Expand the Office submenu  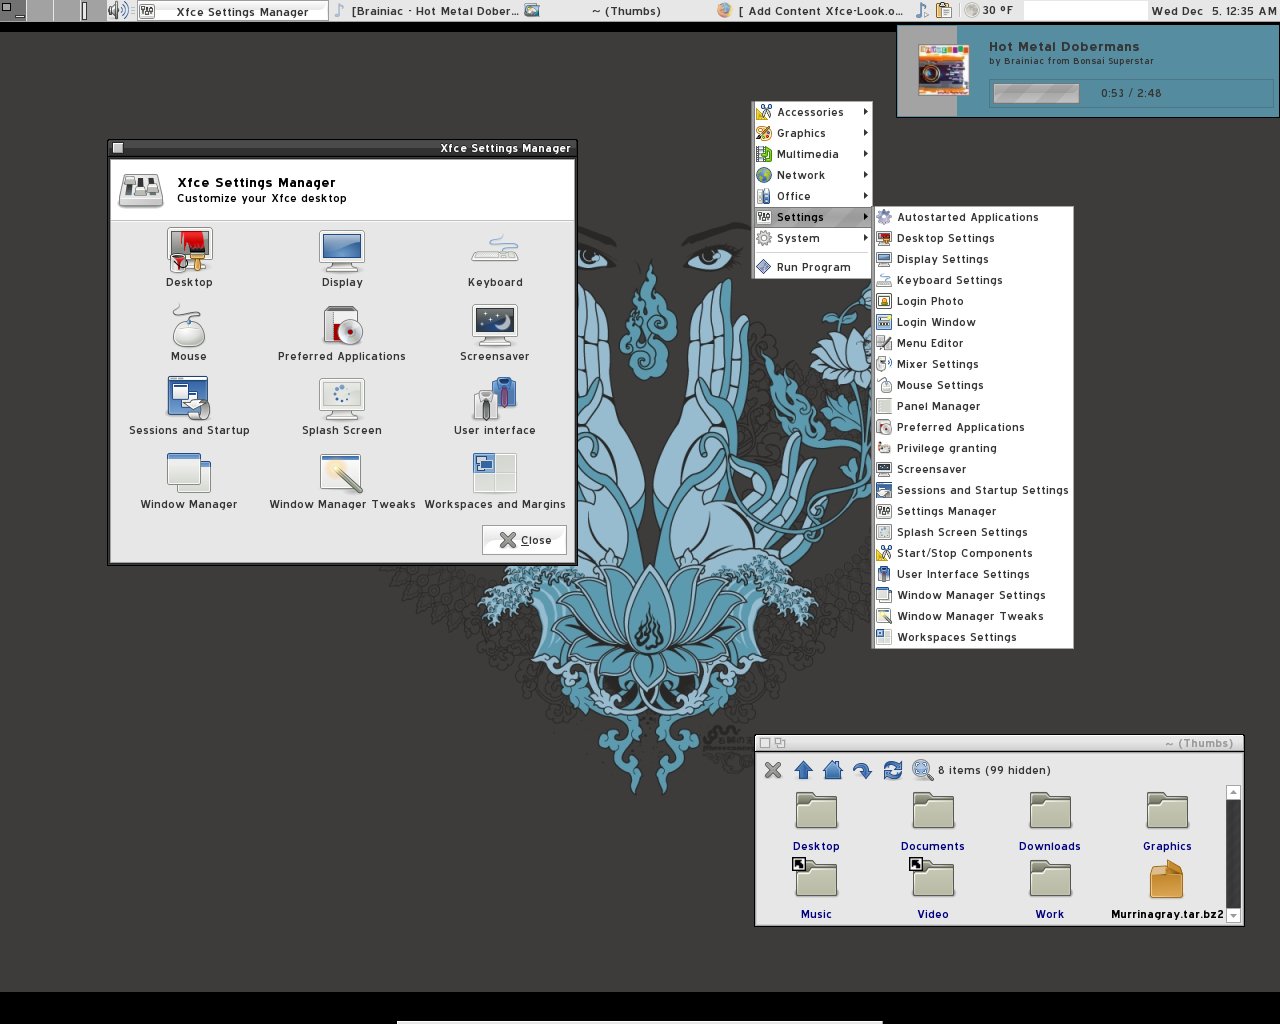point(812,196)
